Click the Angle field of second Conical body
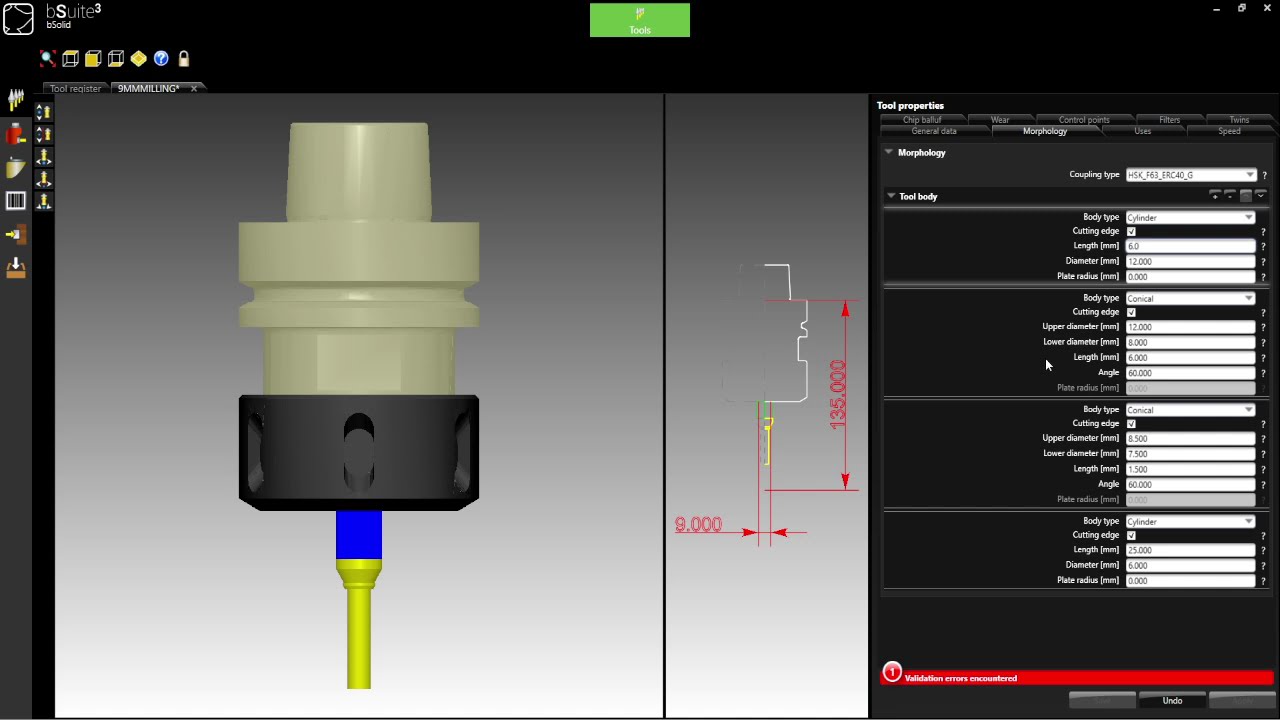The width and height of the screenshot is (1280, 720). pos(1190,484)
